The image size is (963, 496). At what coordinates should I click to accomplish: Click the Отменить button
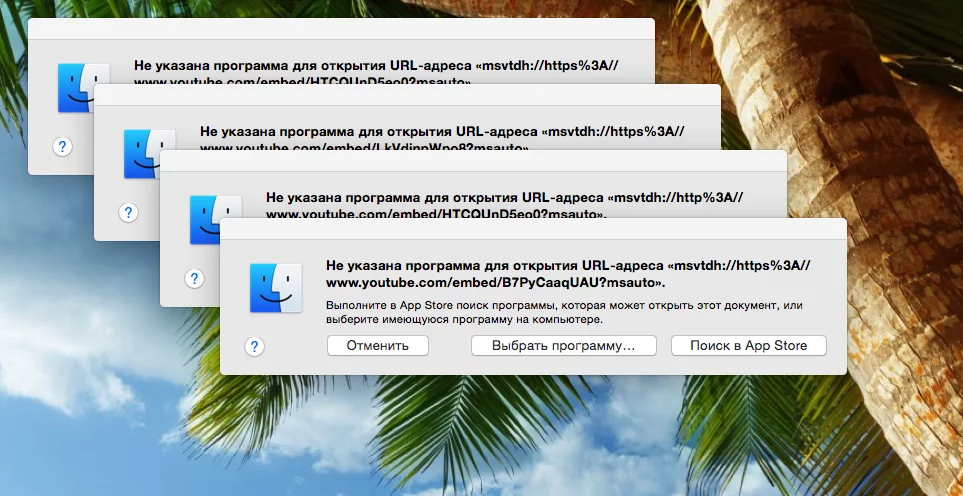(378, 346)
